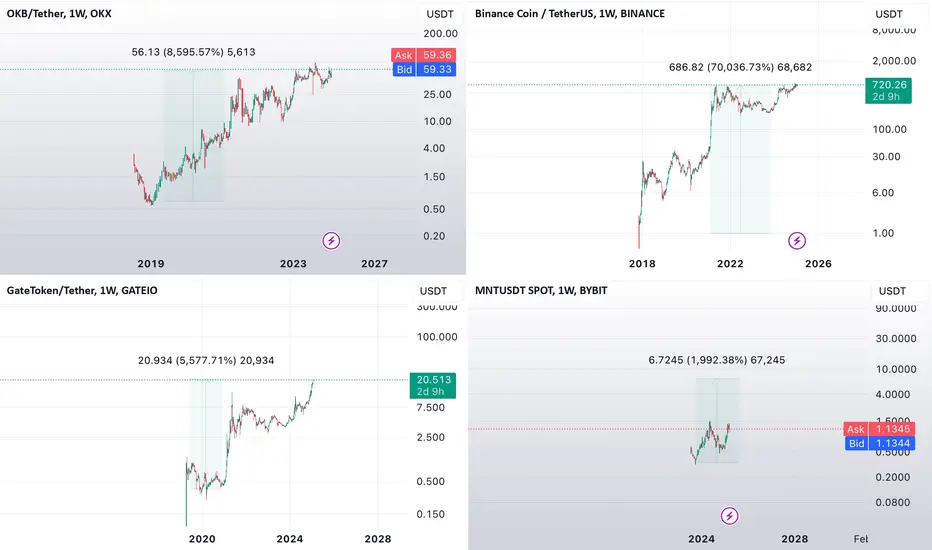Select the OKB blue Bid price label

424,70
